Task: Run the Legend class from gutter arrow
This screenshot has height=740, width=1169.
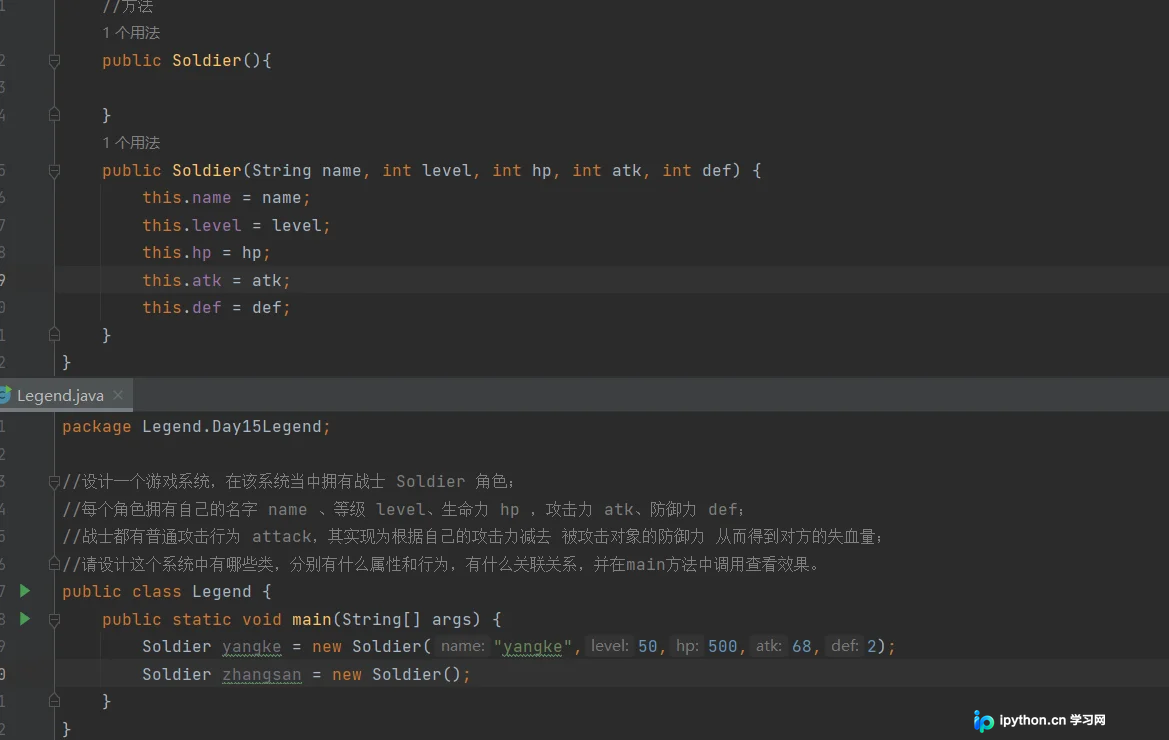Action: pos(25,591)
